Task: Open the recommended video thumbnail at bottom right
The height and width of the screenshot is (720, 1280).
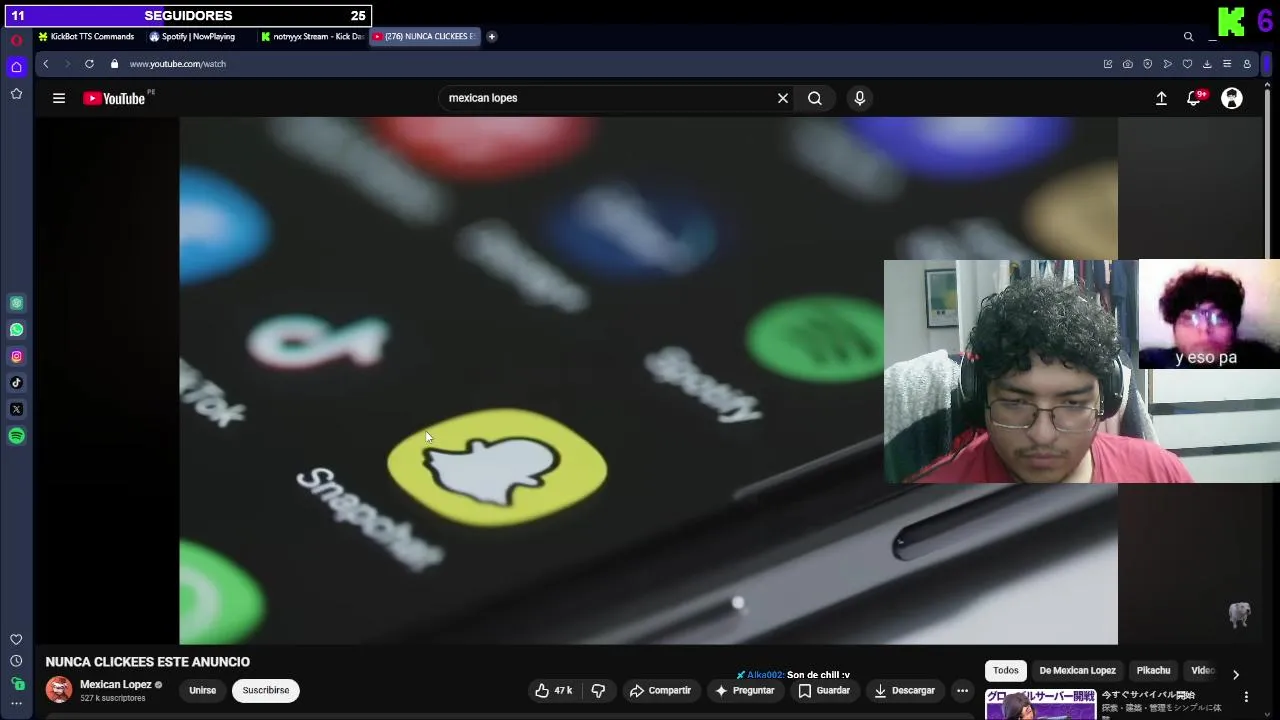Action: click(1040, 704)
